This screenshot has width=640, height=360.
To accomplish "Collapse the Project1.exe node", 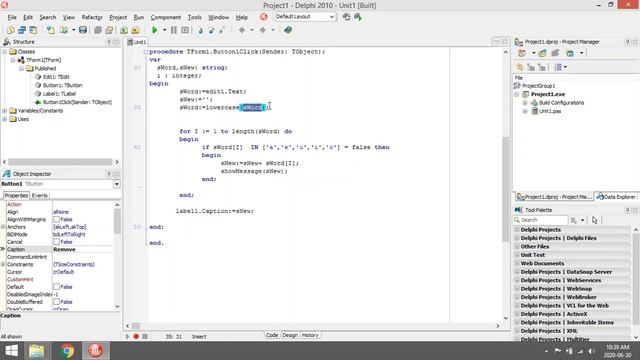I will click(517, 94).
